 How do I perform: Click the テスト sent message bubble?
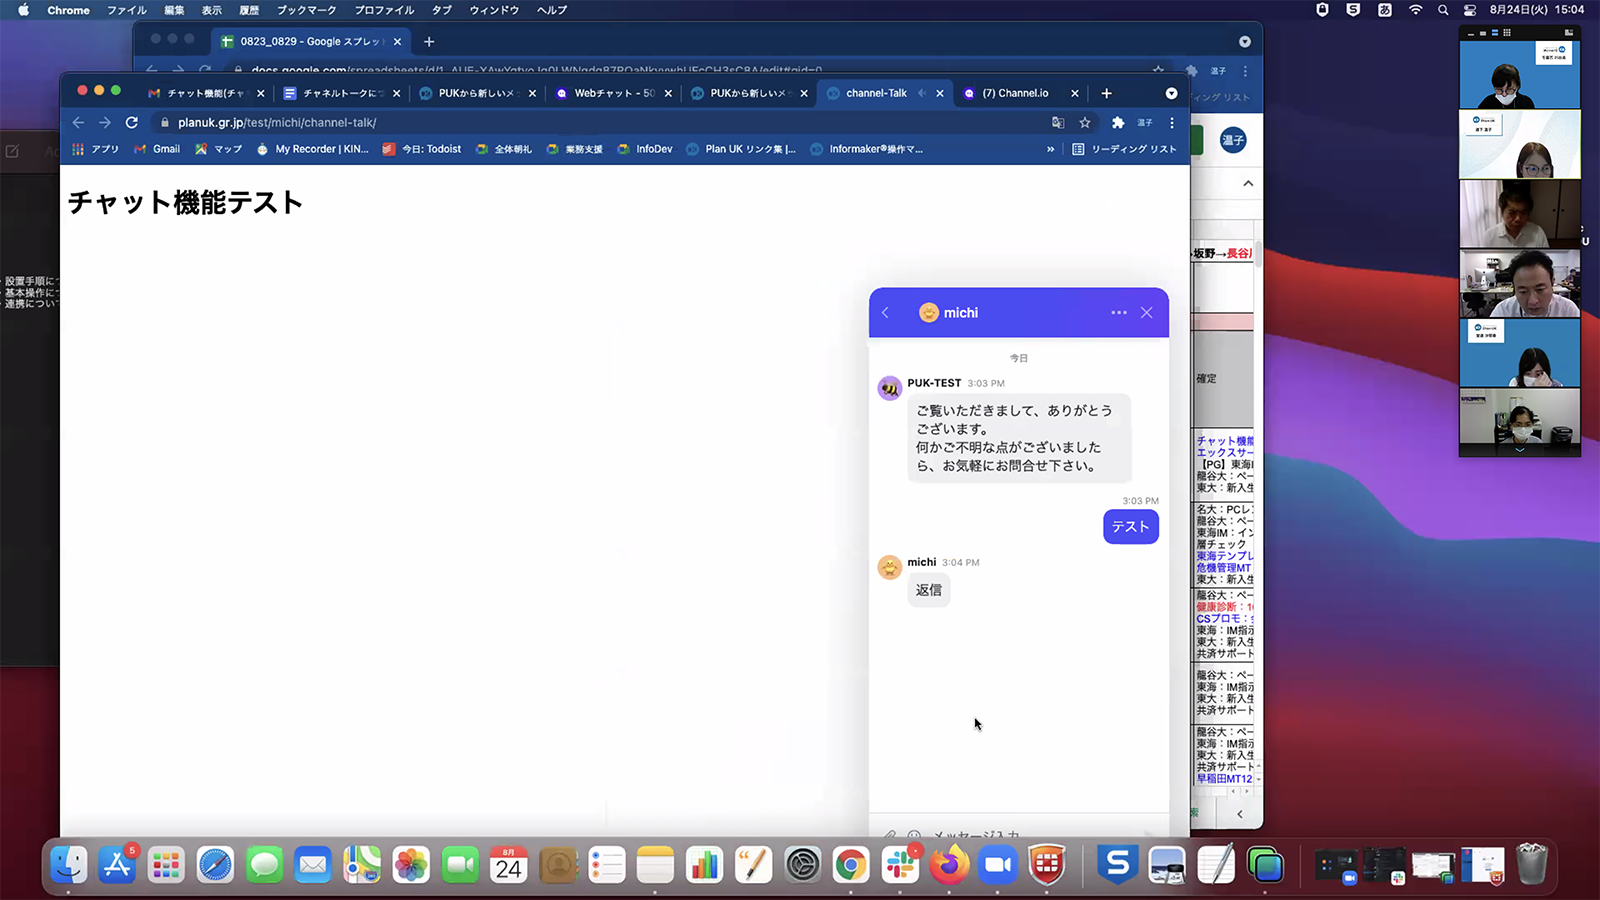(x=1131, y=527)
